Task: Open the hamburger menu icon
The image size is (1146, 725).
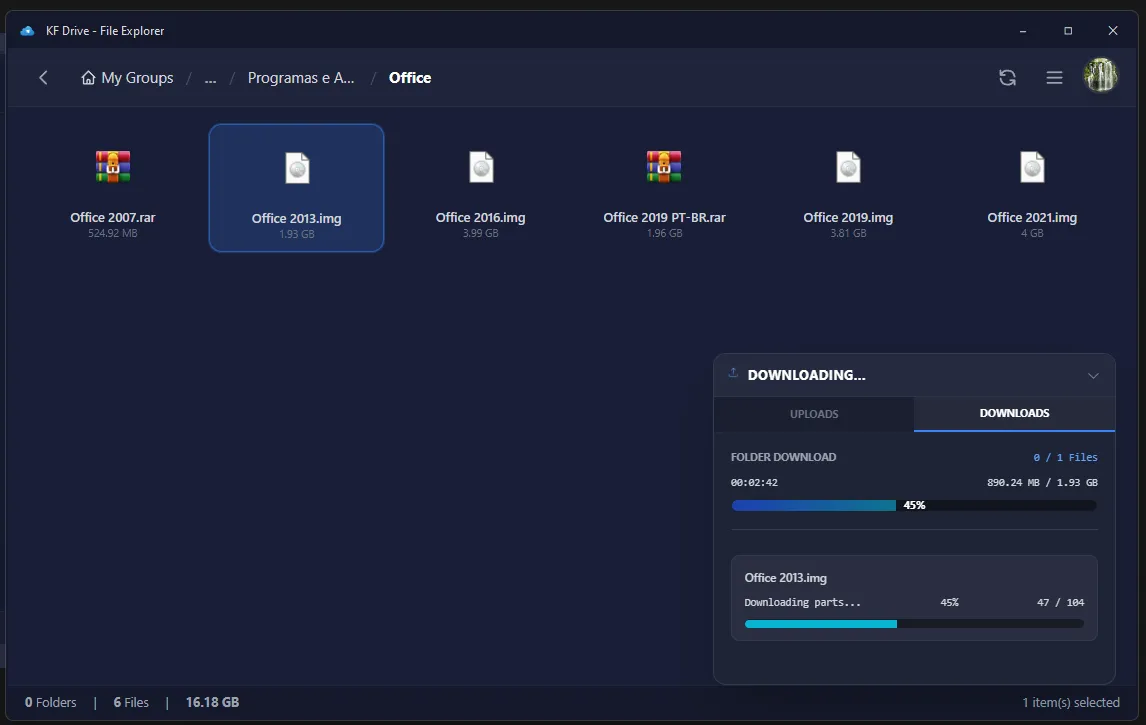Action: [1054, 78]
